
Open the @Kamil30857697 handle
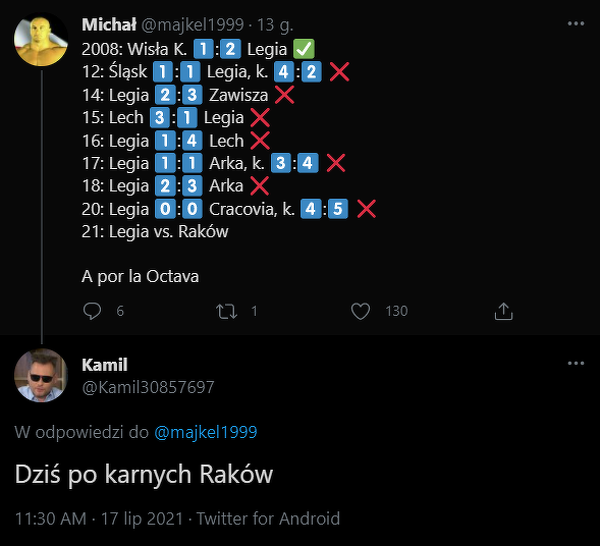tap(148, 386)
